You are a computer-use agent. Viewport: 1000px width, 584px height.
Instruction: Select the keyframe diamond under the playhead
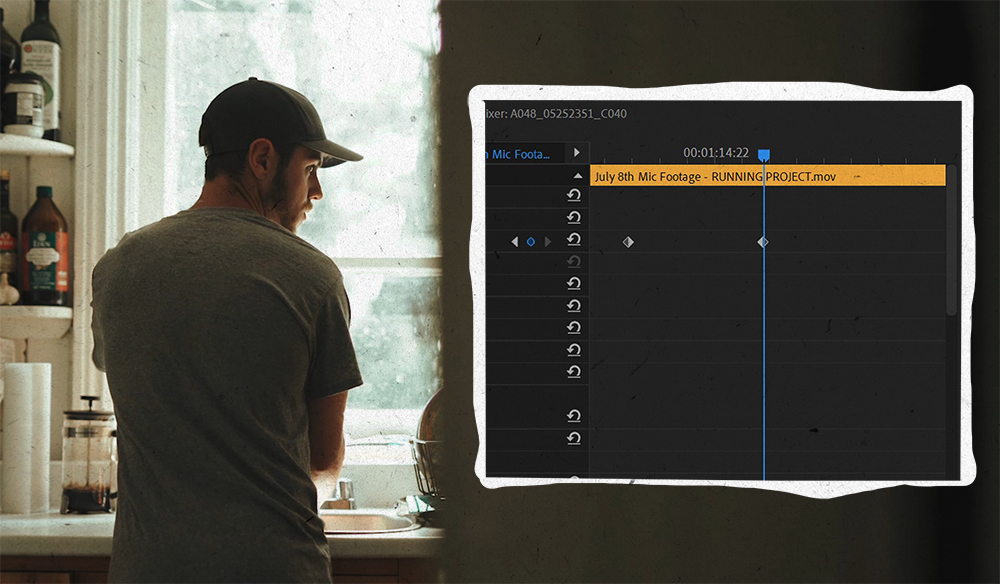(x=763, y=241)
